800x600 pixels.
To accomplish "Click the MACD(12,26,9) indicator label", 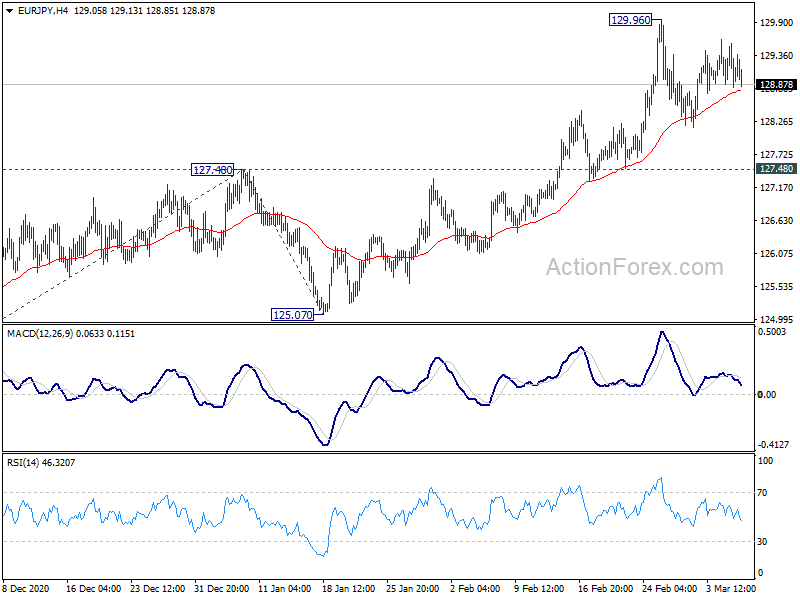I will pyautogui.click(x=41, y=334).
